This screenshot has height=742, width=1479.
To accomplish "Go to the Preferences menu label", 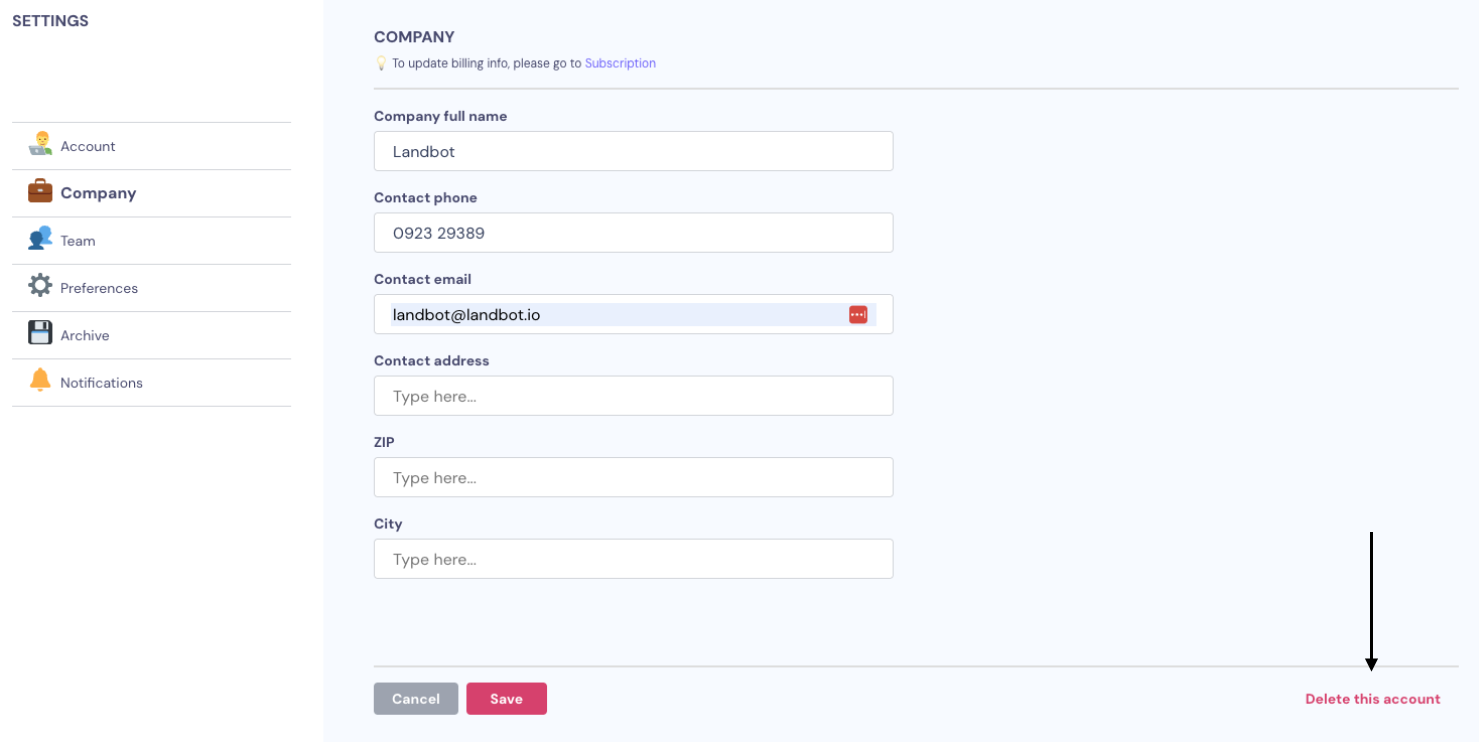I will (x=99, y=288).
